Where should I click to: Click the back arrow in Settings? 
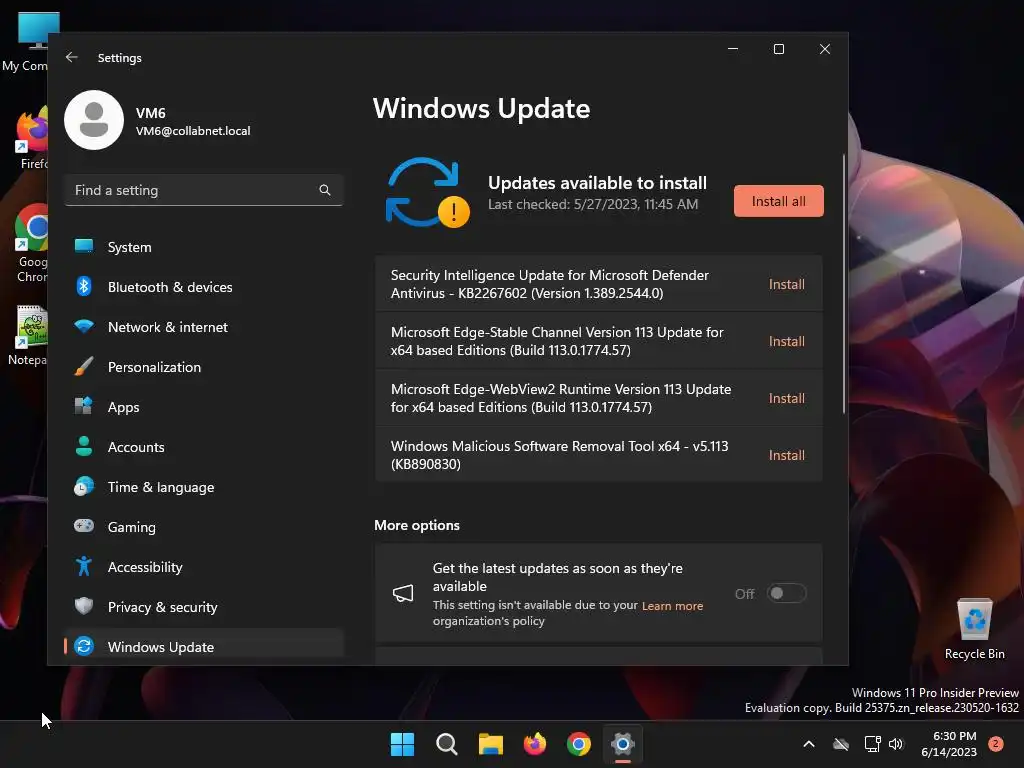72,57
